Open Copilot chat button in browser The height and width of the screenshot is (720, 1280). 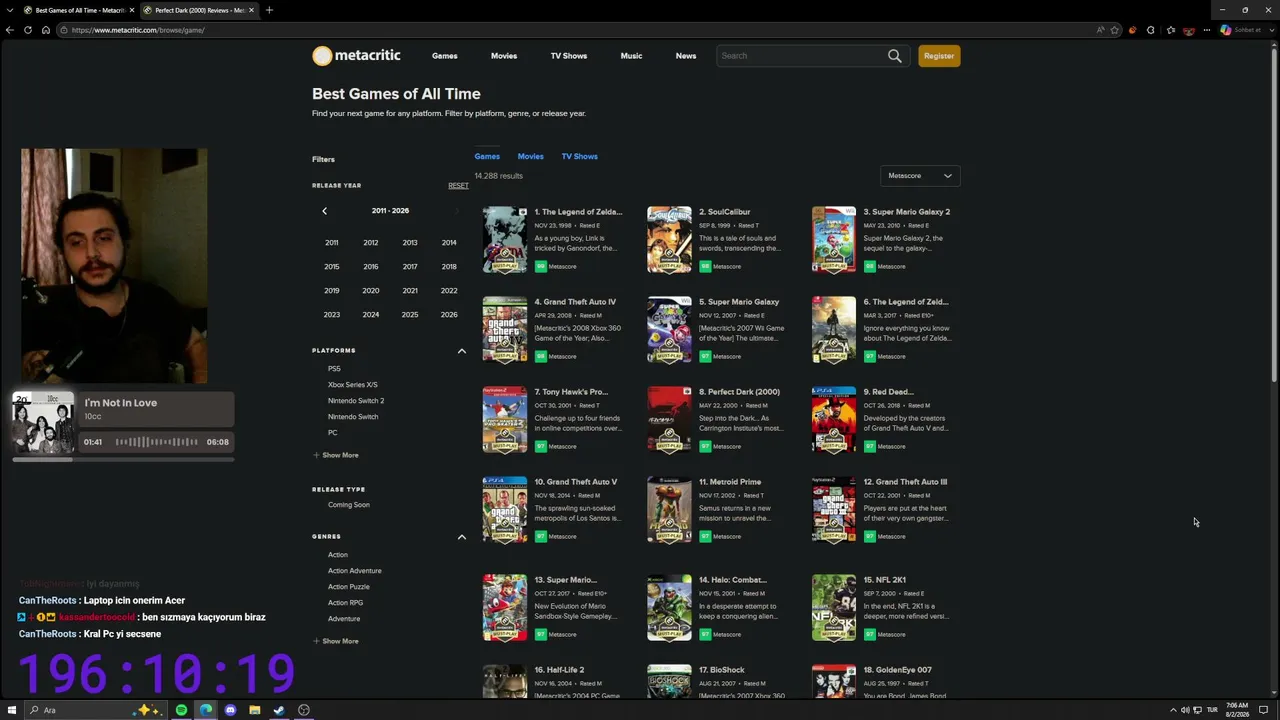1241,30
